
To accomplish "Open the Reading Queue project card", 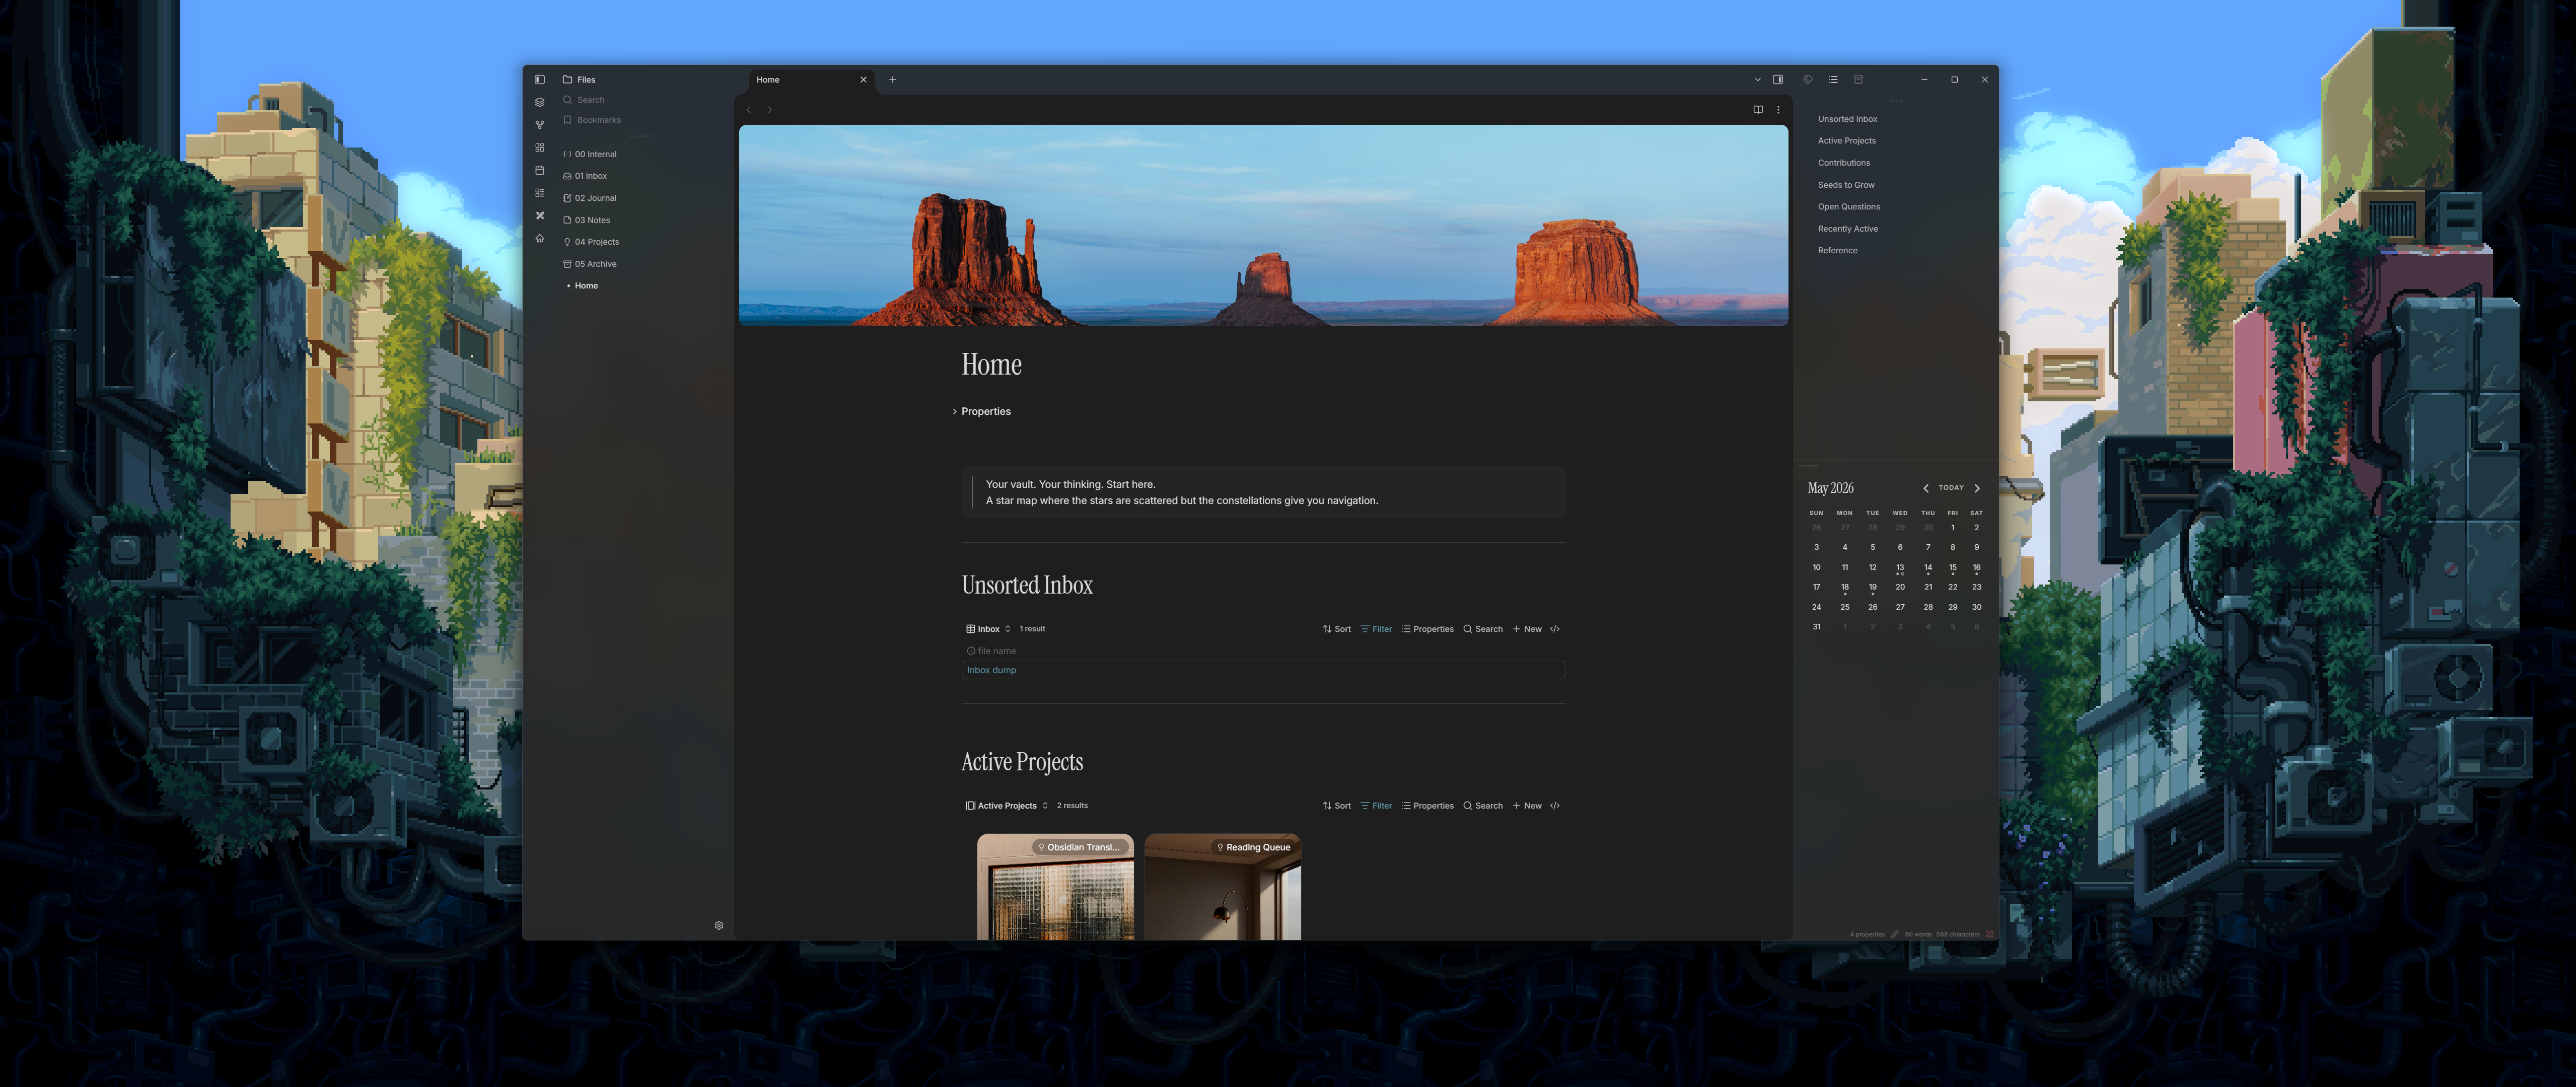I will (1223, 887).
